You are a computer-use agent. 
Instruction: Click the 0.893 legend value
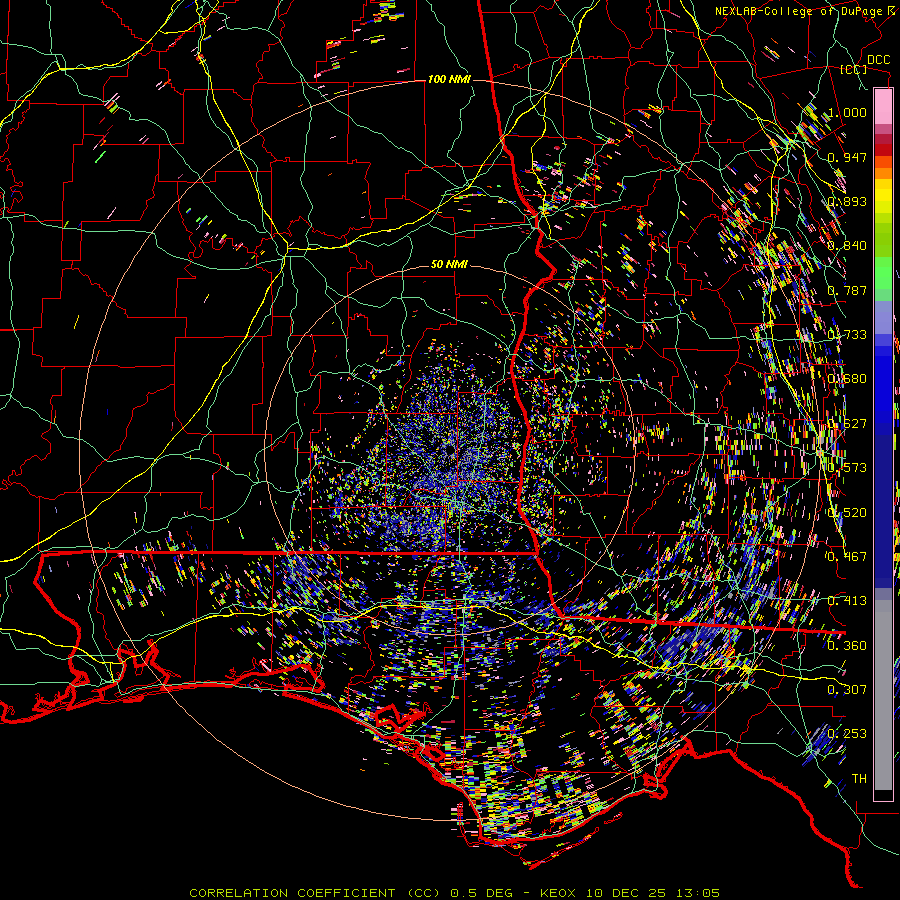coord(847,201)
